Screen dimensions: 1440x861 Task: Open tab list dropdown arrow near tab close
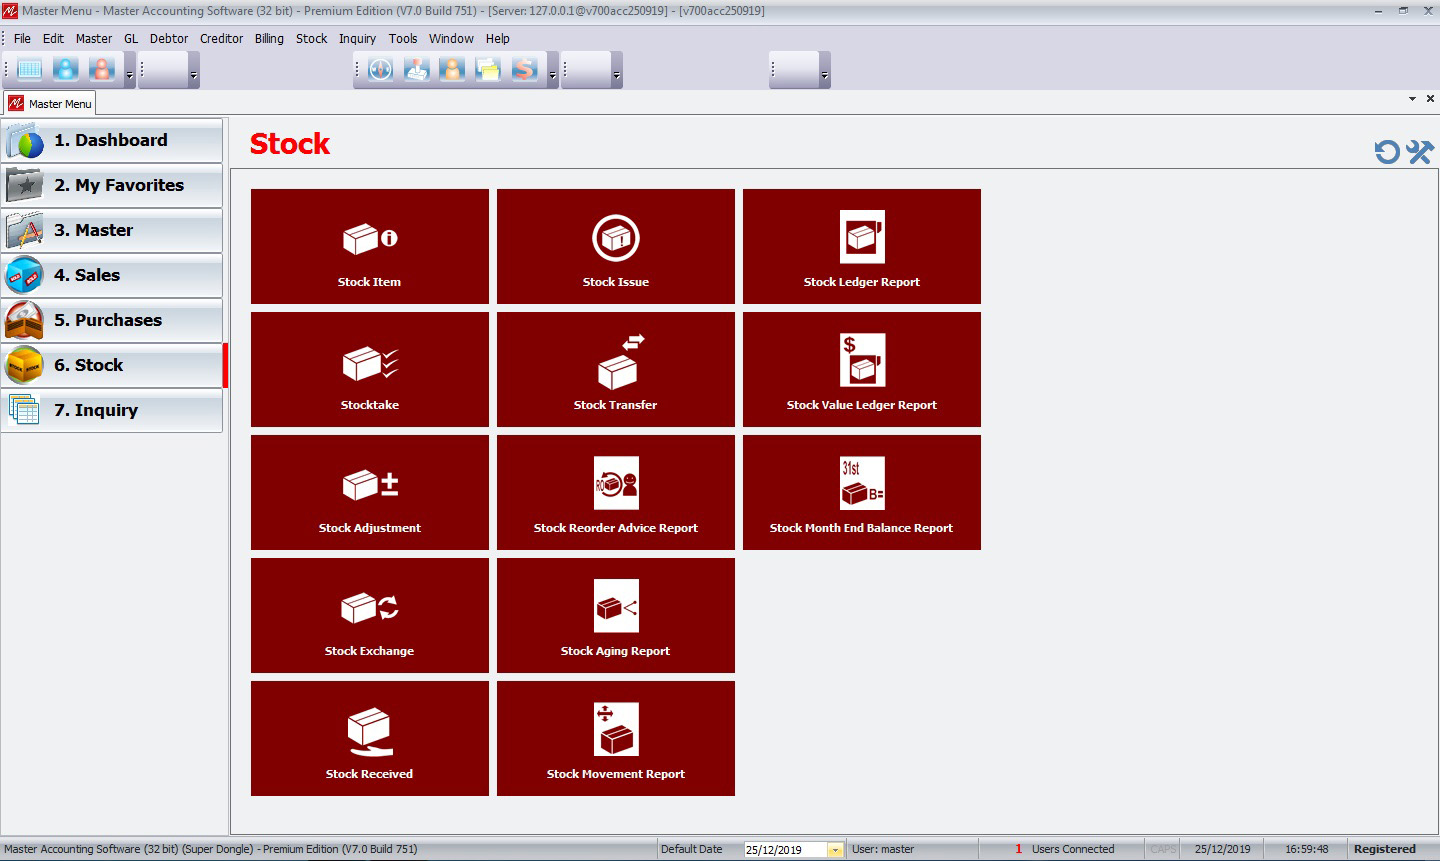[1412, 99]
